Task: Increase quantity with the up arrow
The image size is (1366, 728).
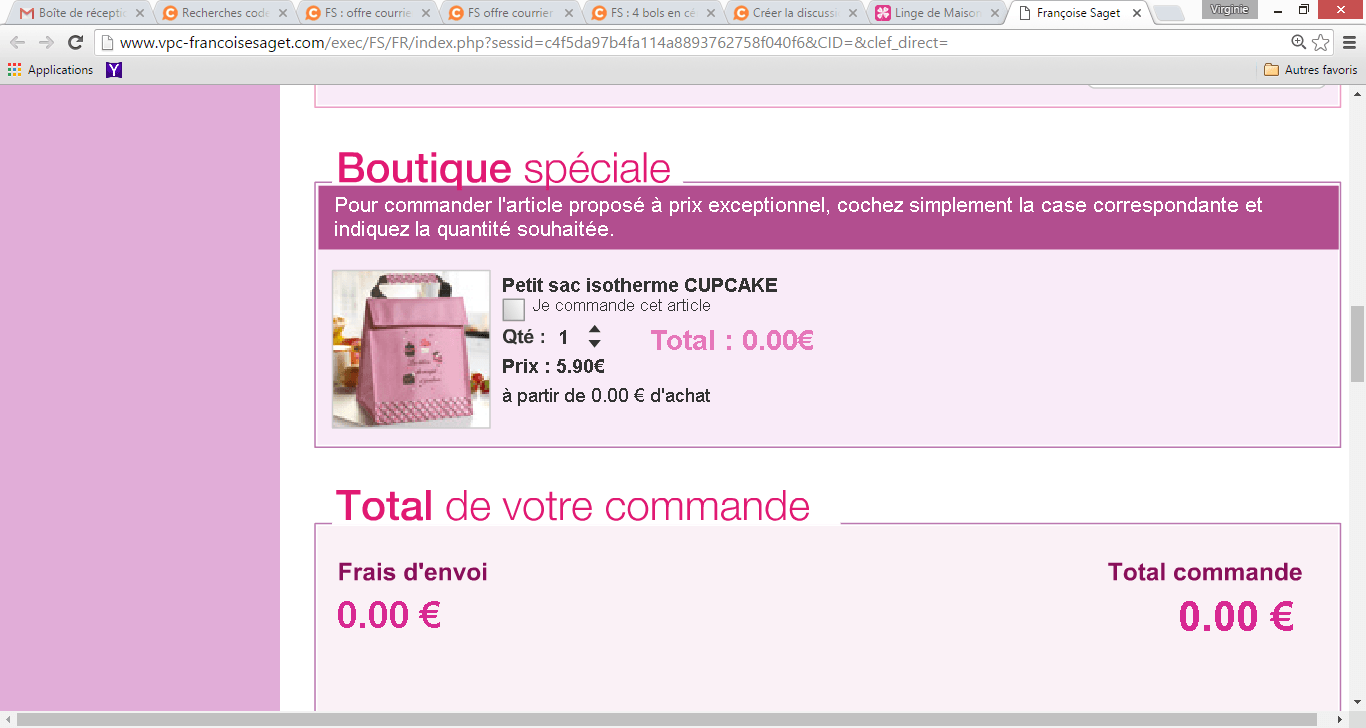Action: pos(594,329)
